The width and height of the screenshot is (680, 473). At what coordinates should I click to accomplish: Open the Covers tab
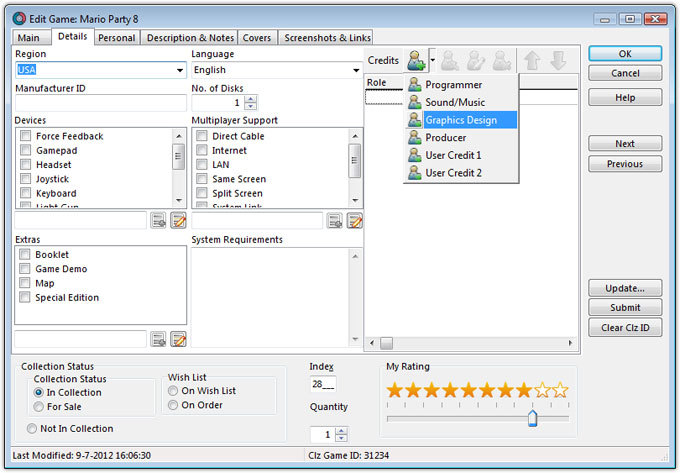tap(257, 38)
